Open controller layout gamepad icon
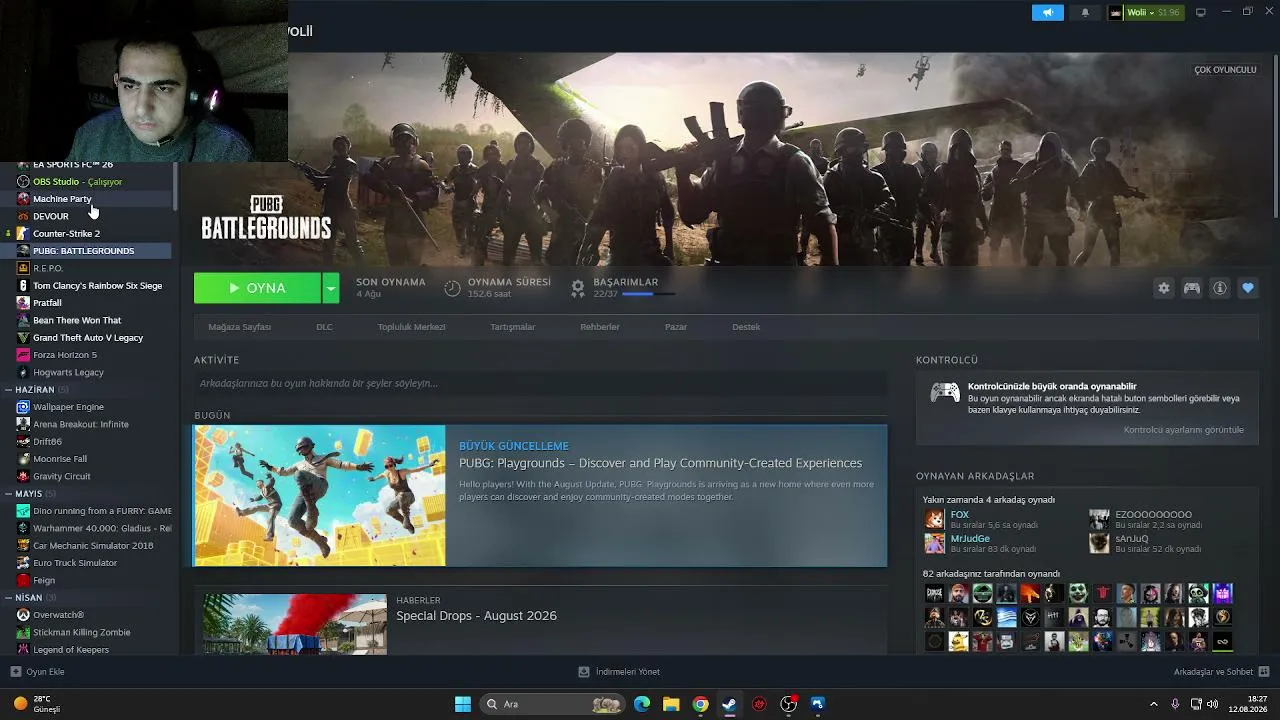This screenshot has width=1280, height=720. coord(1192,288)
